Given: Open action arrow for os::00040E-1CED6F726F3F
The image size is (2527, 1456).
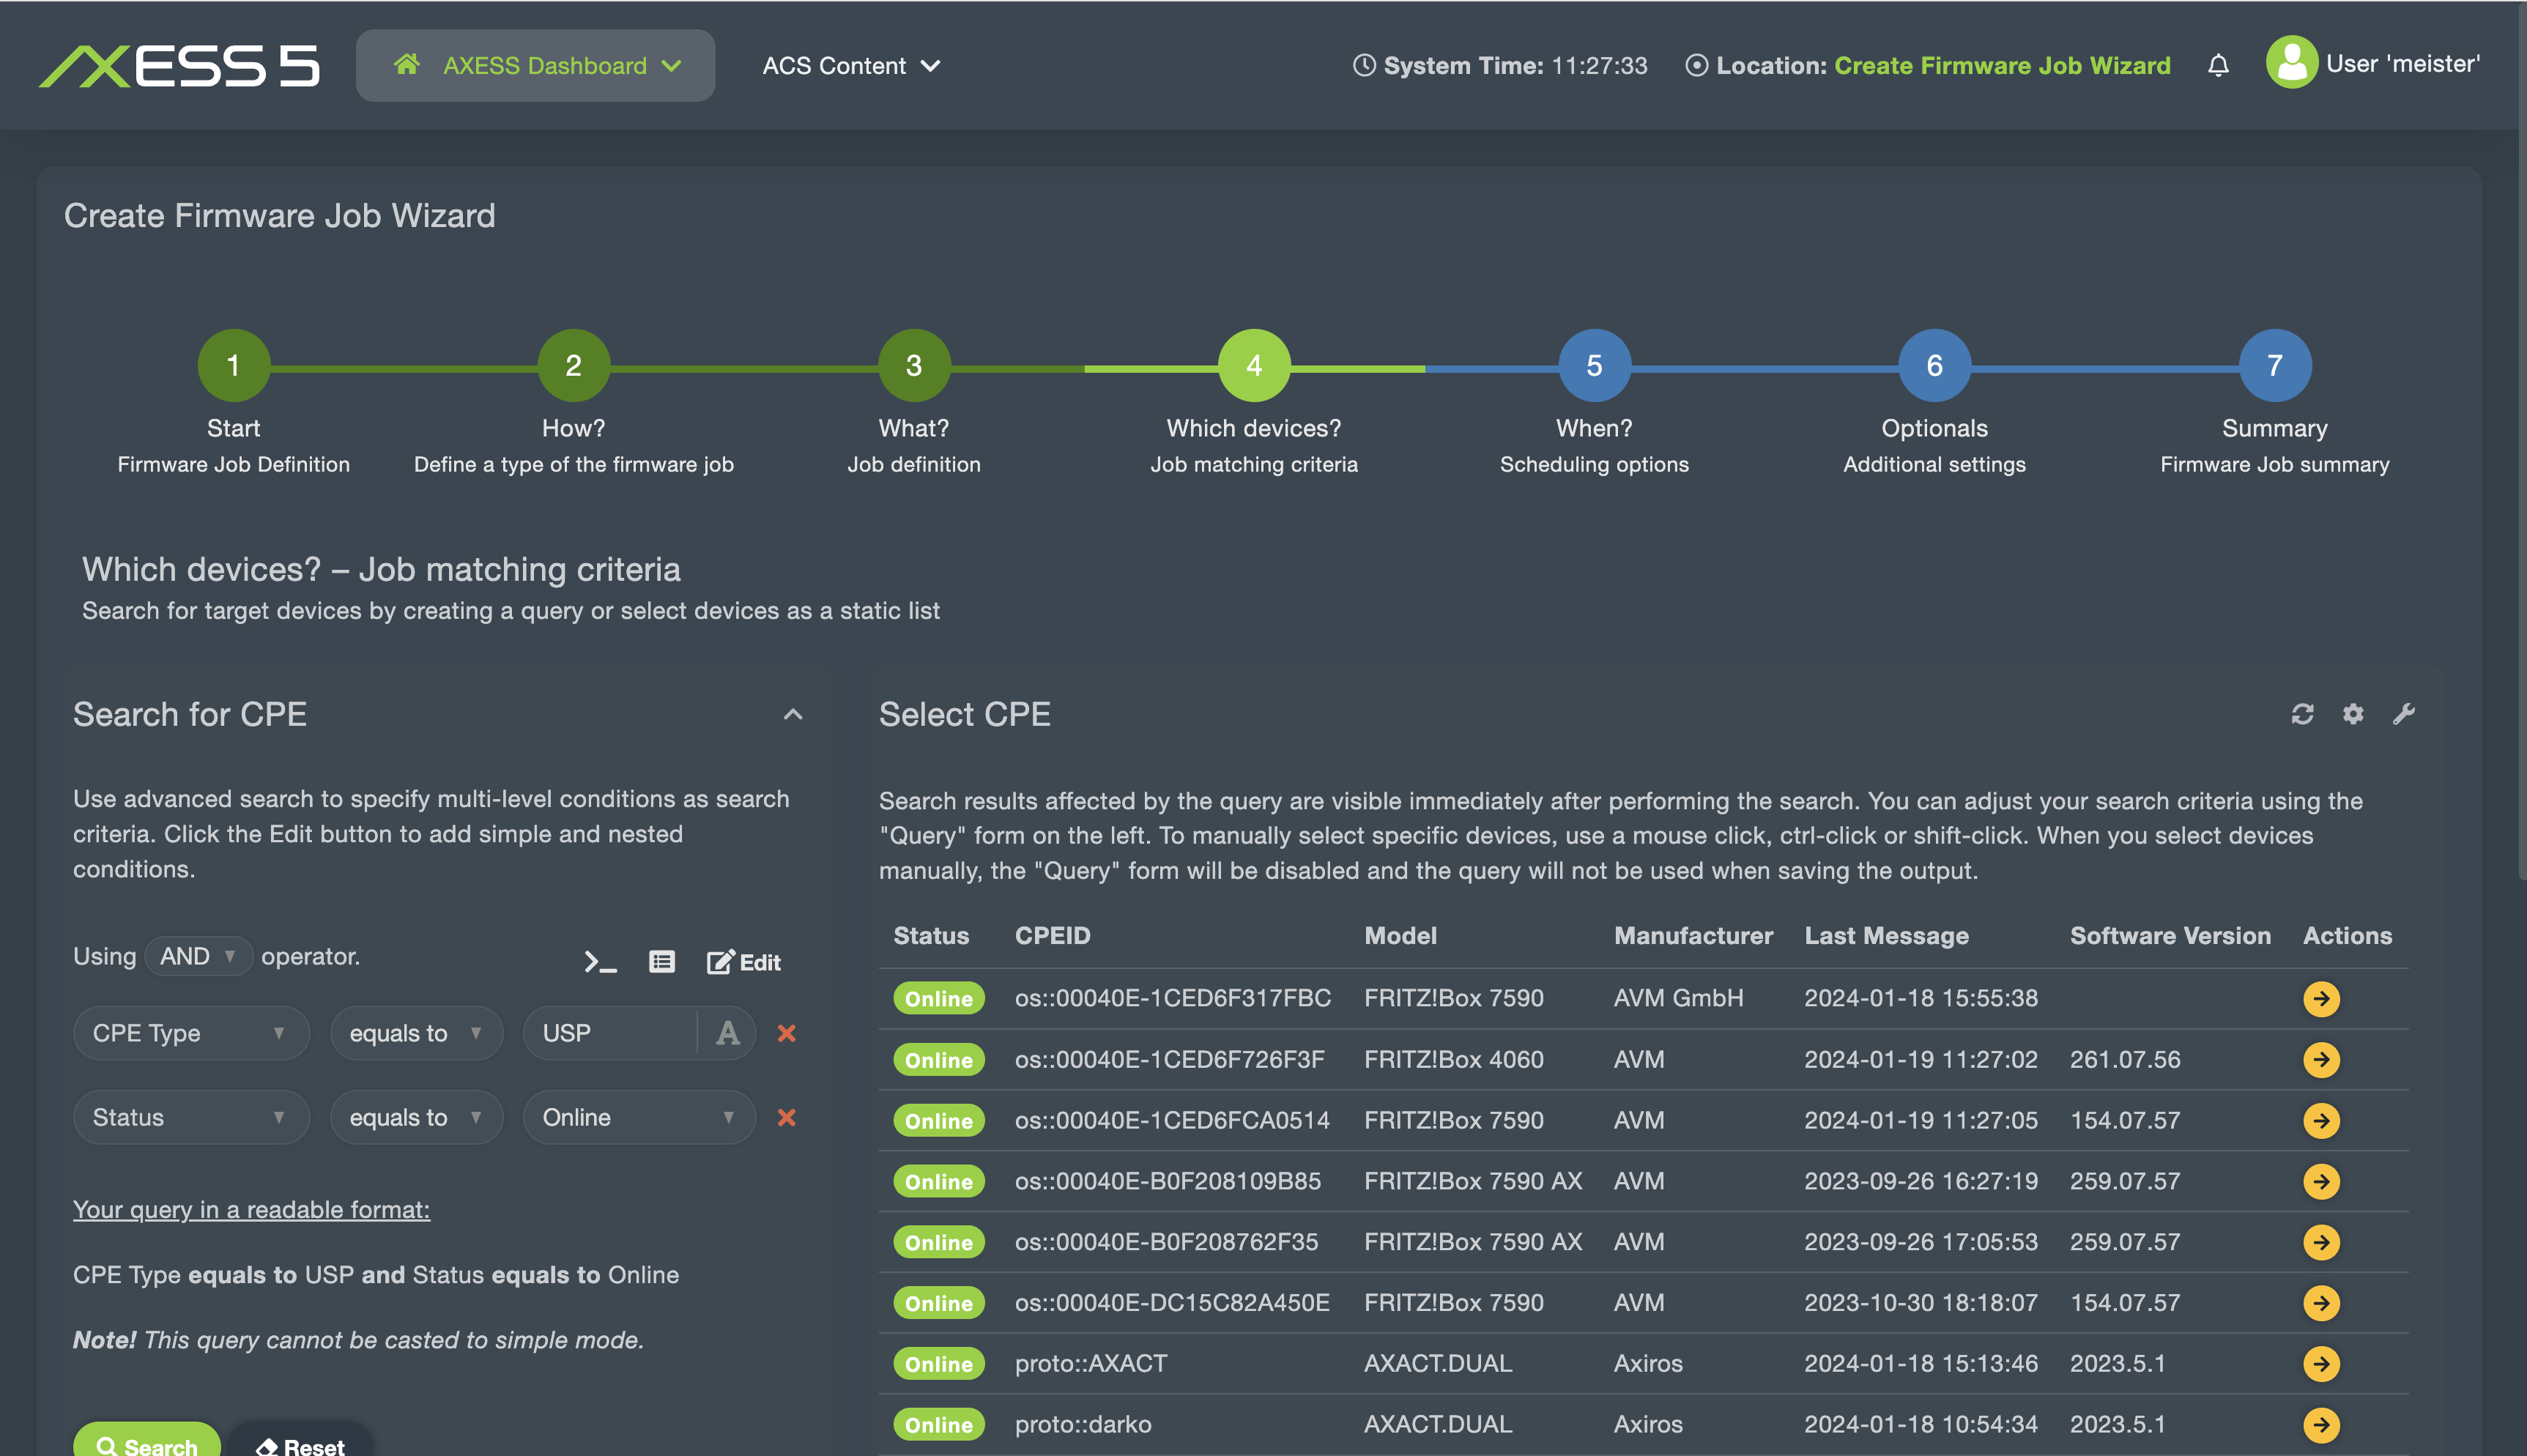Looking at the screenshot, I should tap(2321, 1059).
